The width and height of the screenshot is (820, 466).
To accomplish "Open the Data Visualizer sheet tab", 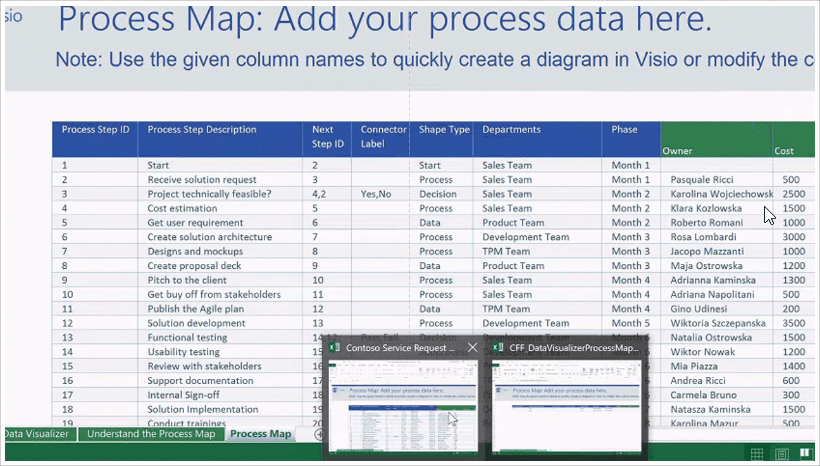I will coord(36,434).
